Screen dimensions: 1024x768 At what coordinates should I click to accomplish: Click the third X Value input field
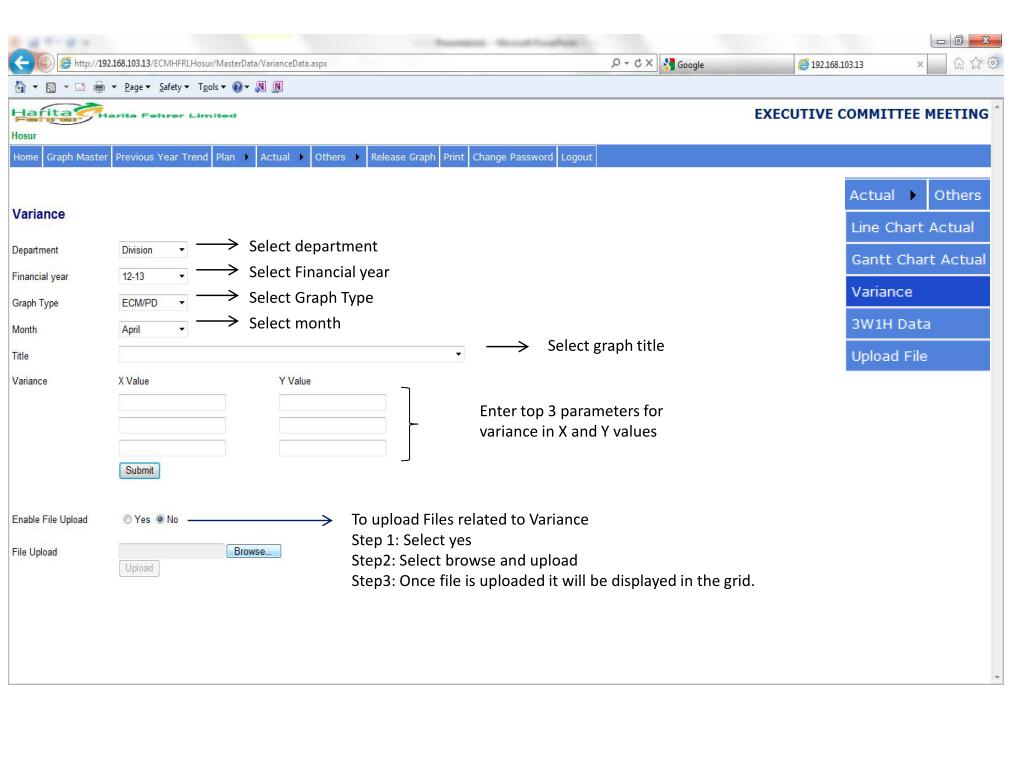pyautogui.click(x=172, y=448)
